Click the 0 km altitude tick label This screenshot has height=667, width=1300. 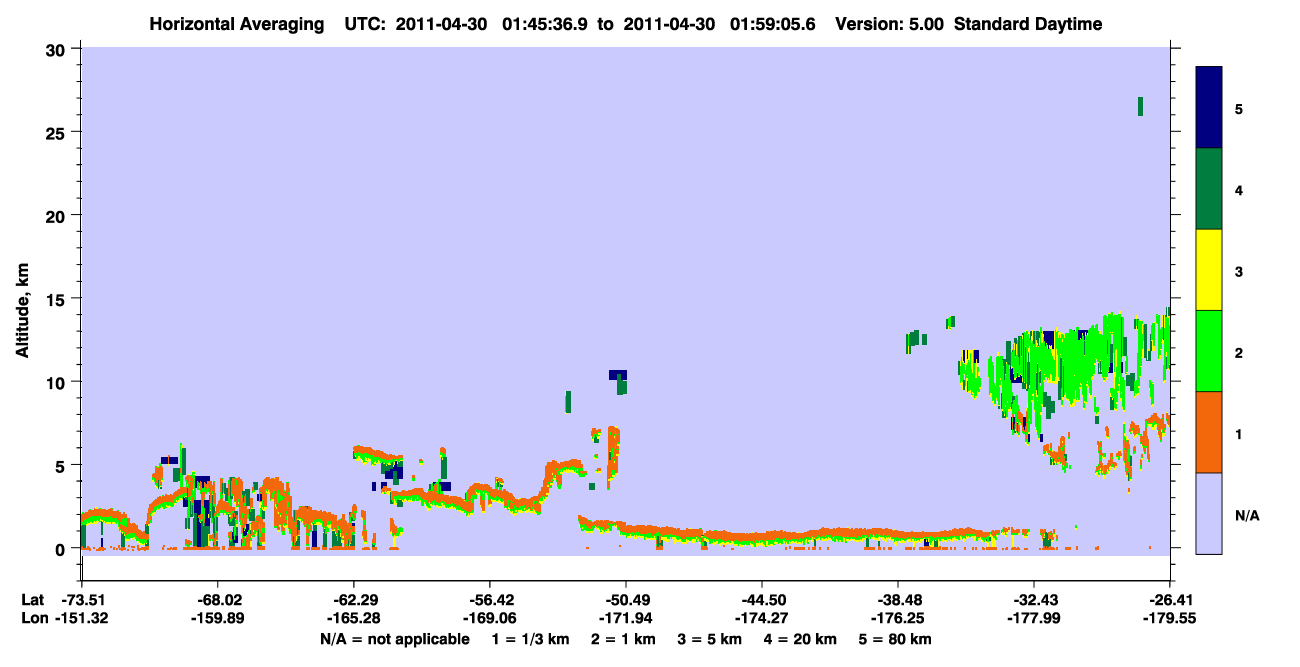[62, 549]
